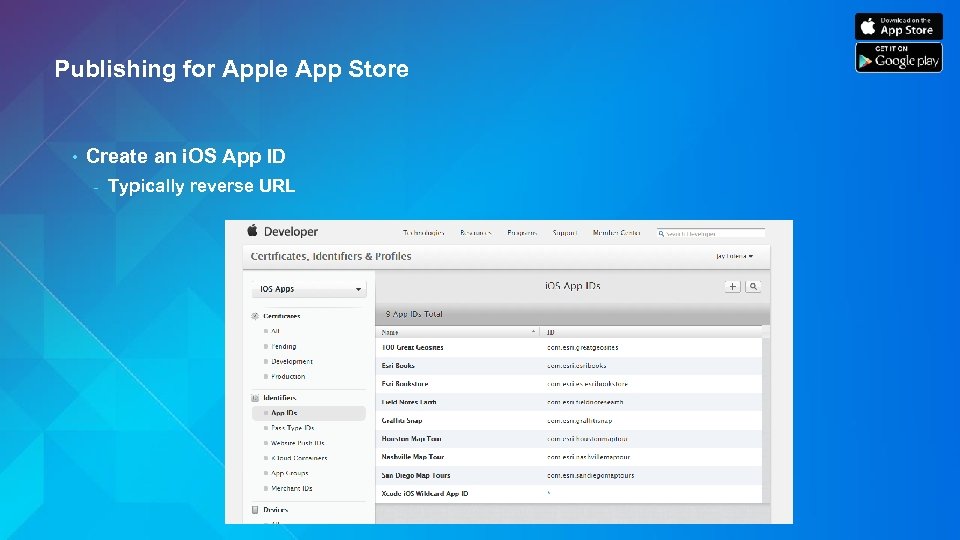
Task: Open the Xcode iOS Wildcard App ID row
Action: (x=569, y=493)
